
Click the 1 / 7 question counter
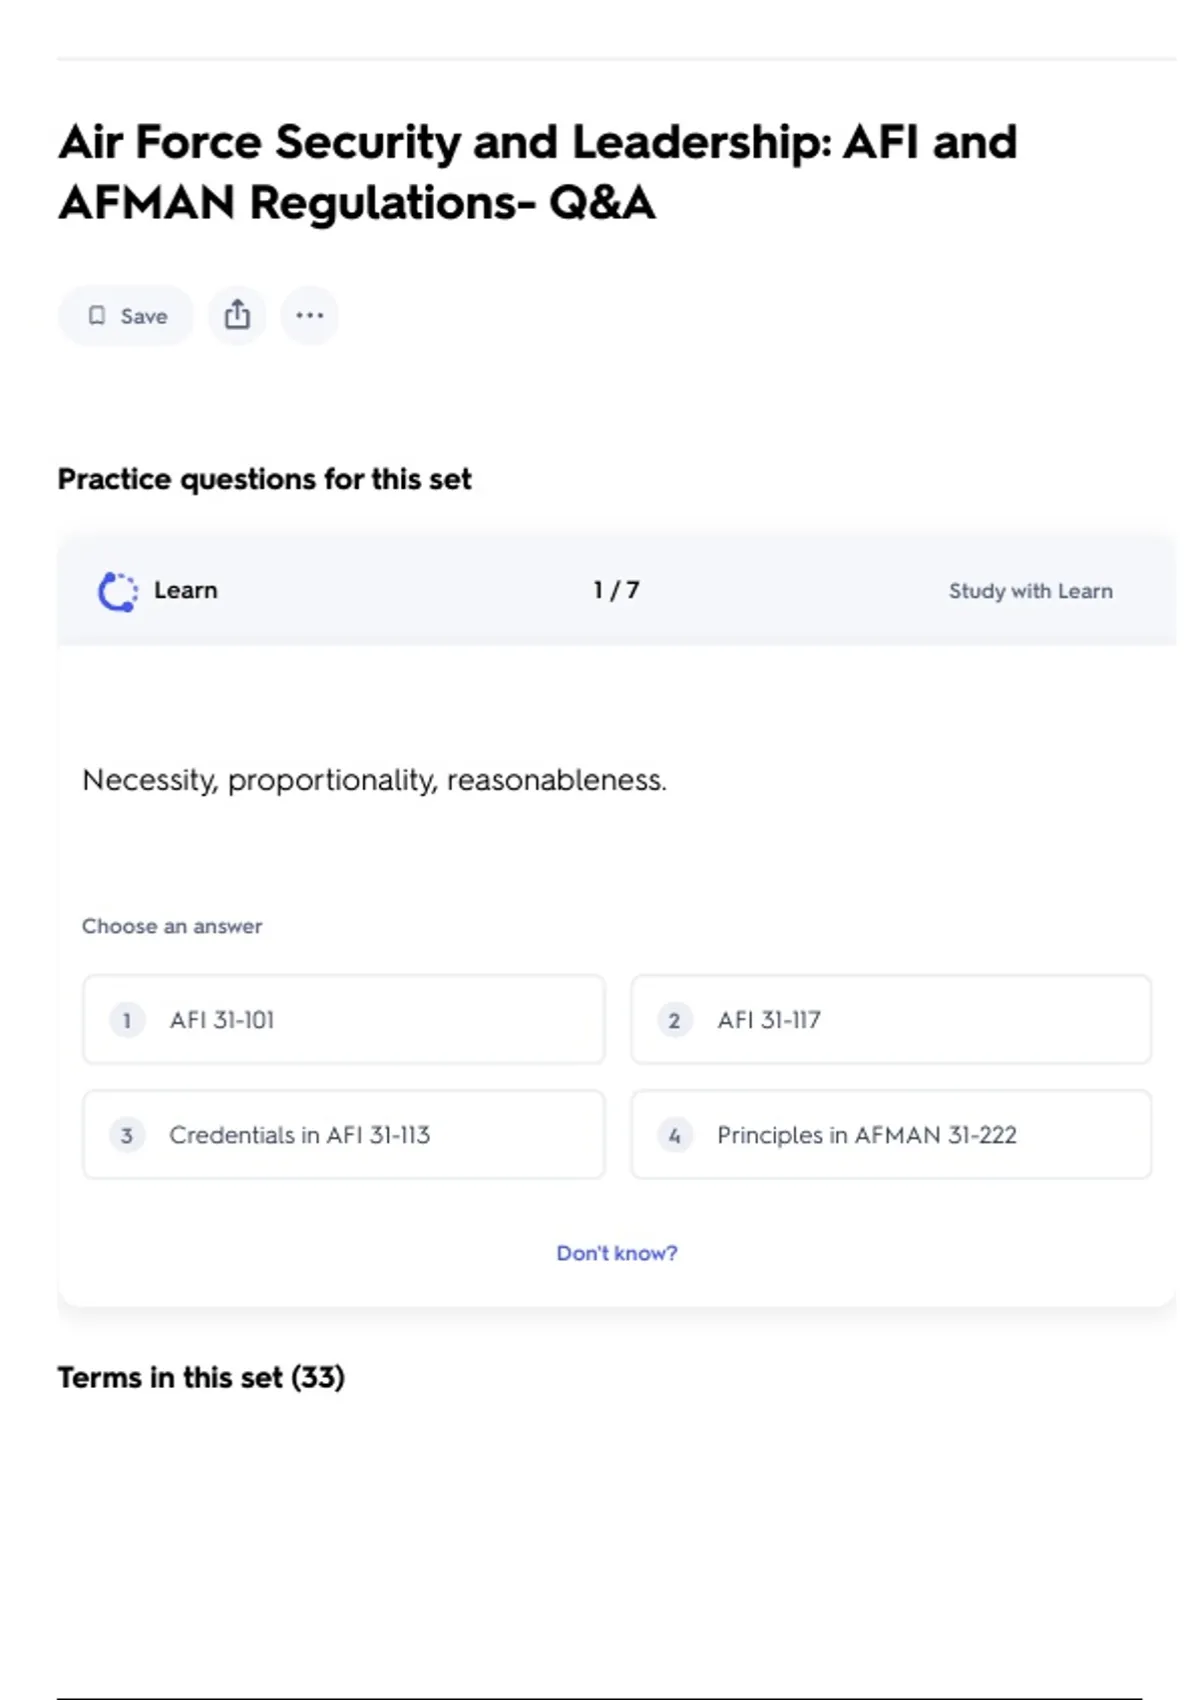coord(616,590)
